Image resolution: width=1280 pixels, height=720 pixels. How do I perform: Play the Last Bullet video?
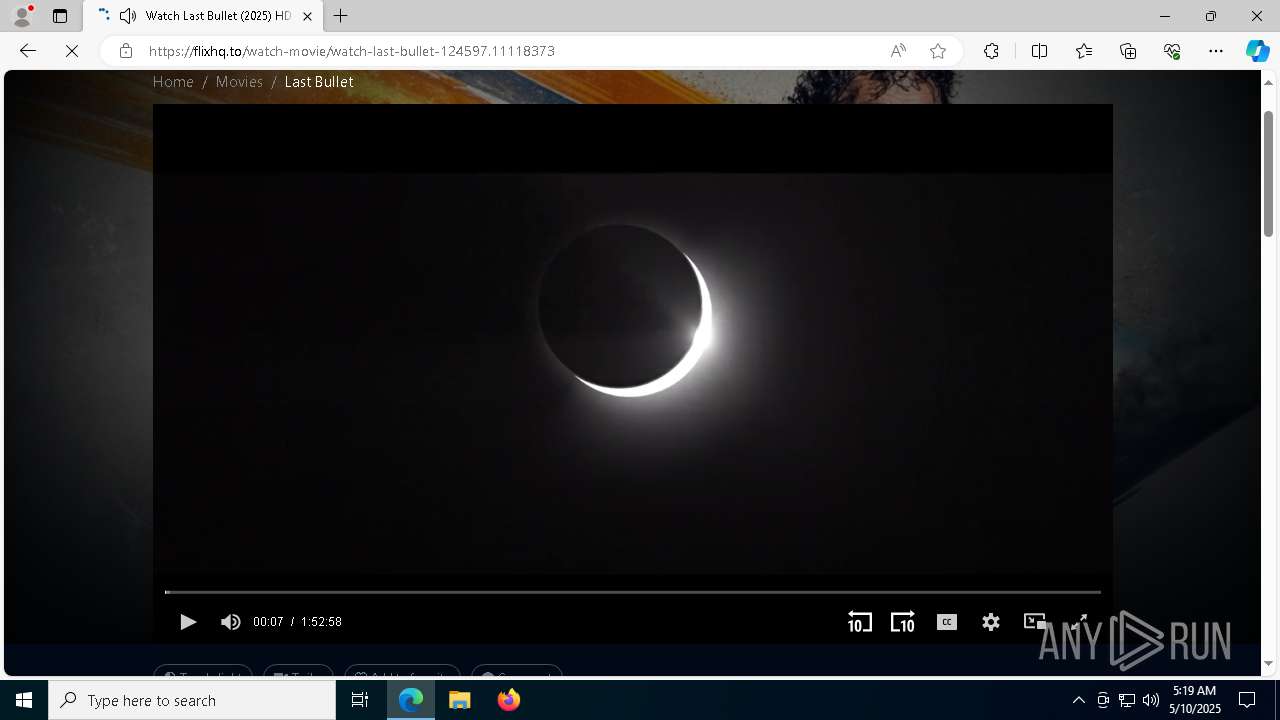[187, 622]
